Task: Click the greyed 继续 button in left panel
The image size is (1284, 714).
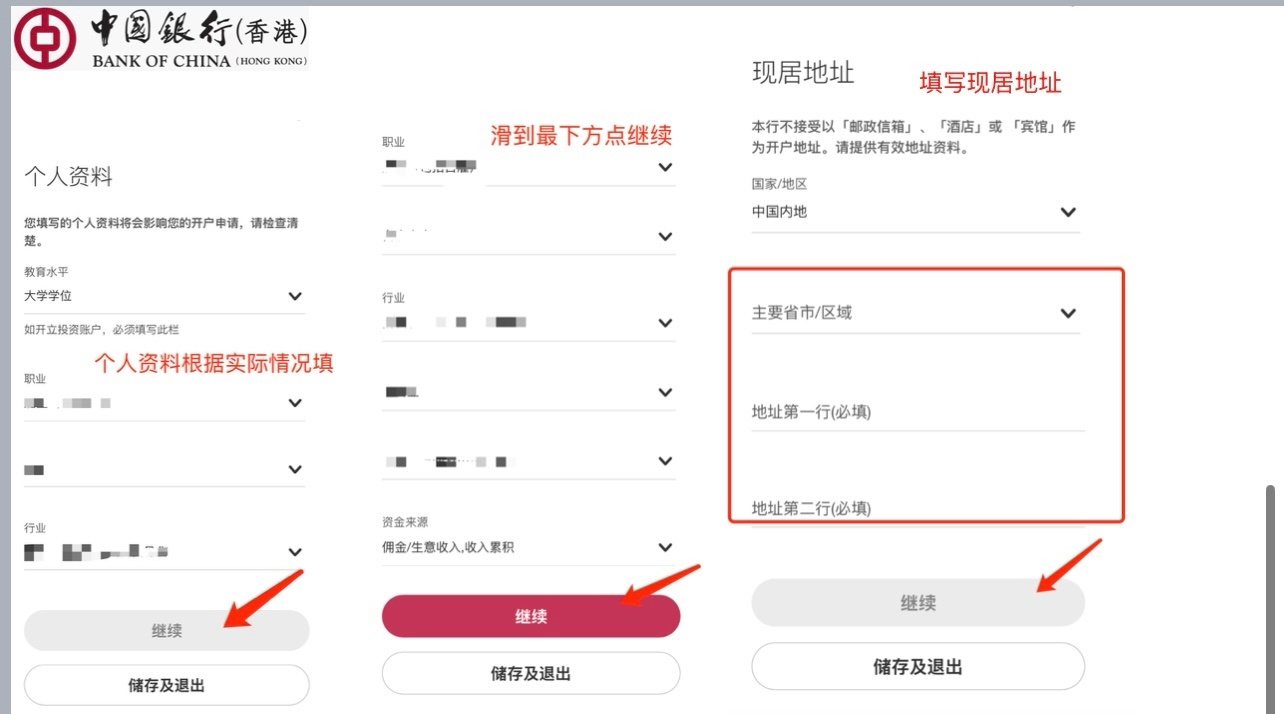Action: (166, 631)
